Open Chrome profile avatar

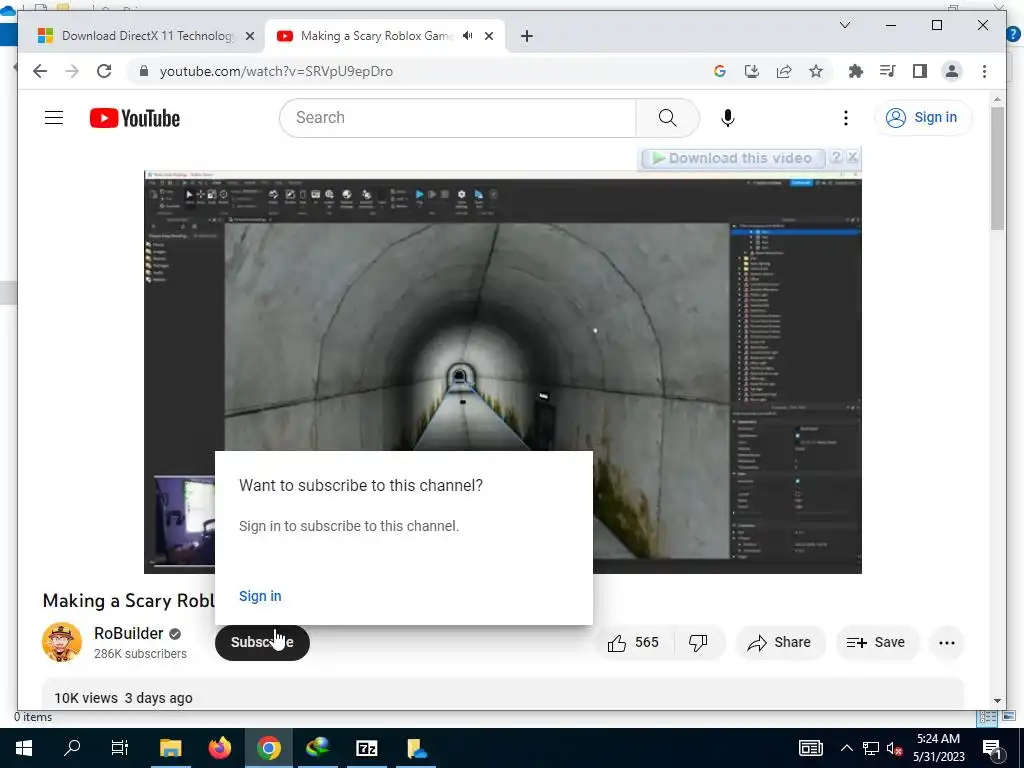pos(952,71)
